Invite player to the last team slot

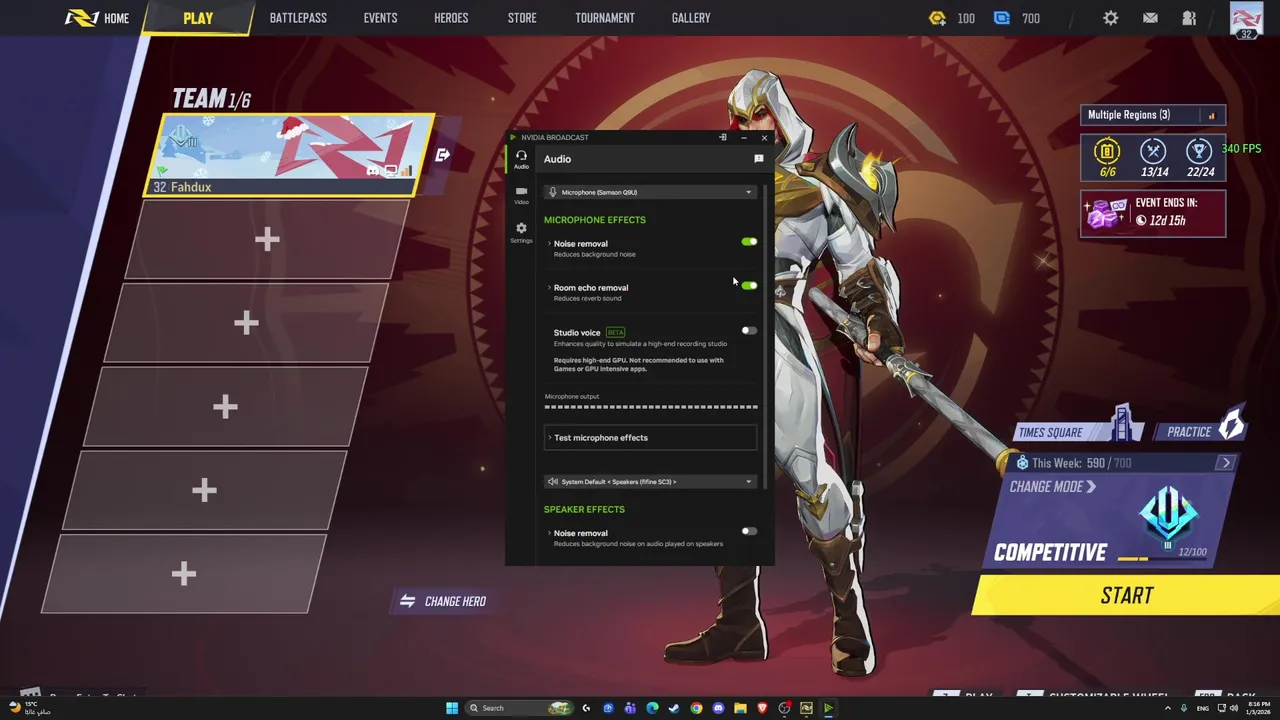pos(184,573)
